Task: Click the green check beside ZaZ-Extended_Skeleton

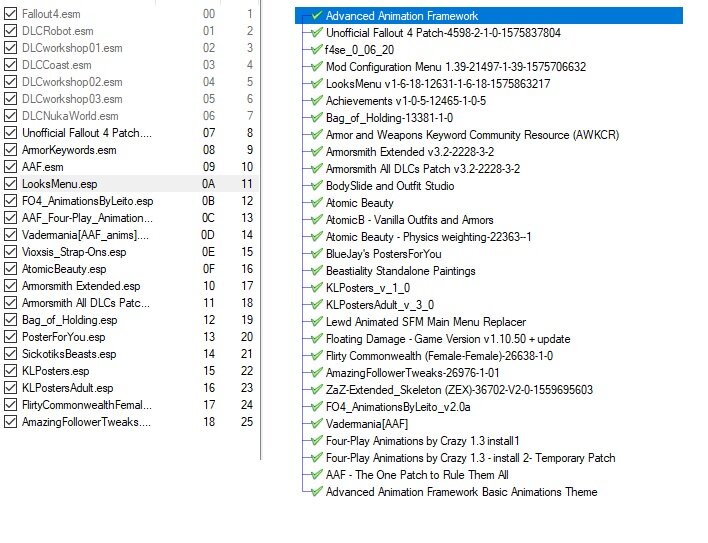Action: pos(317,390)
